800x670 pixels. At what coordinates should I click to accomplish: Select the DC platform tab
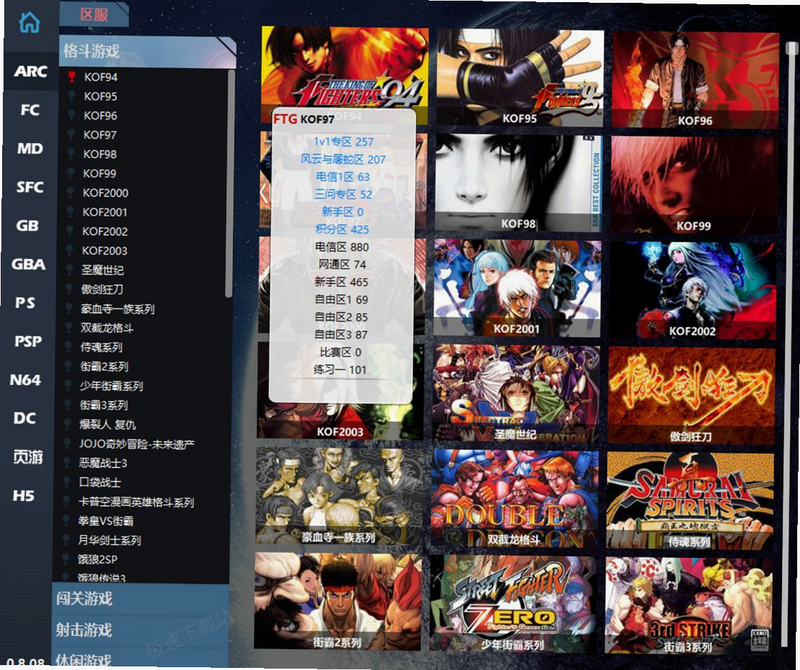24,418
